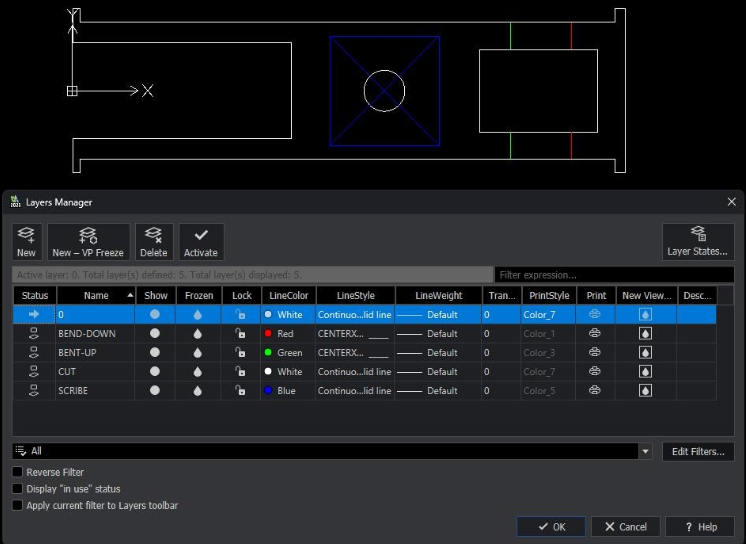The height and width of the screenshot is (544, 746).
Task: Click the New layer icon
Action: [26, 236]
